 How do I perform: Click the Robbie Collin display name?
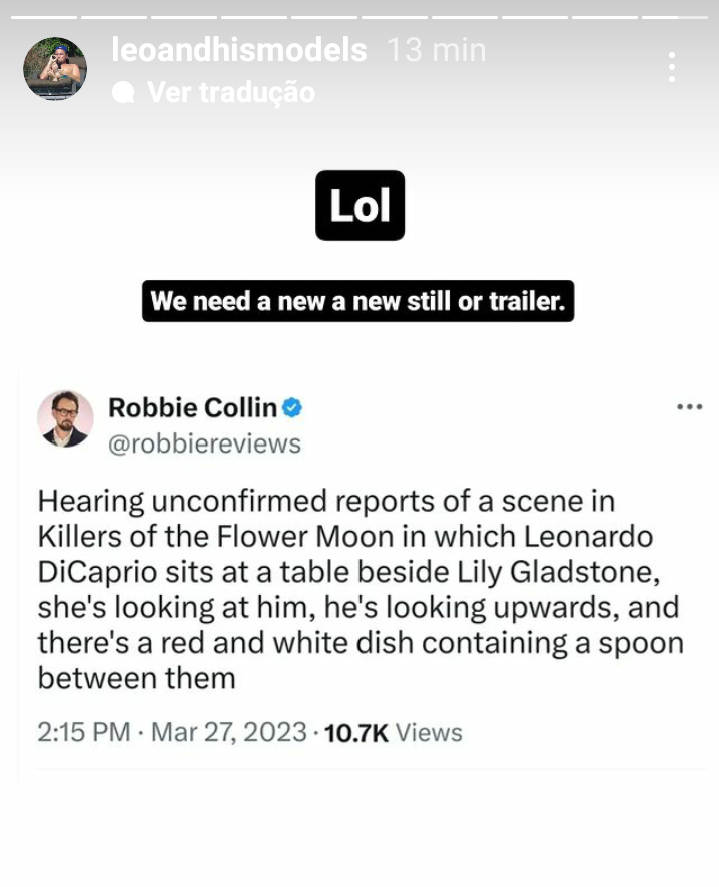tap(192, 408)
